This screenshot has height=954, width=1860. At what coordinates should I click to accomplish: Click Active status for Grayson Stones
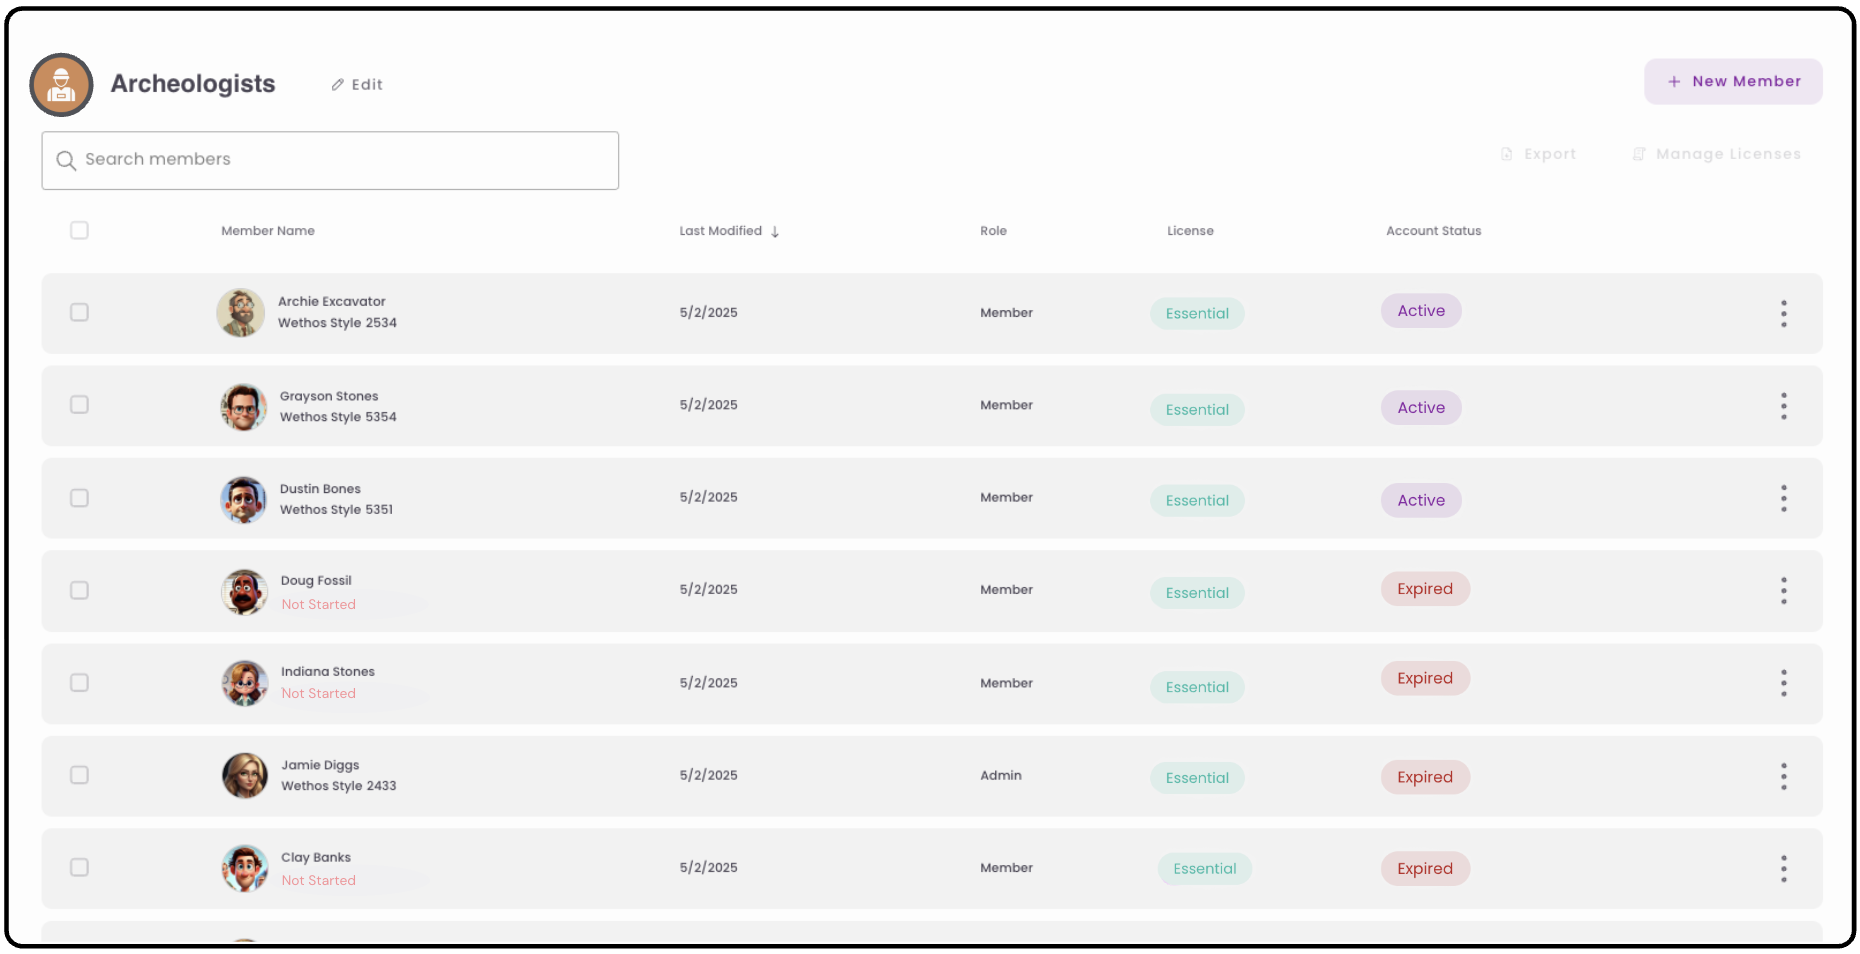point(1421,408)
